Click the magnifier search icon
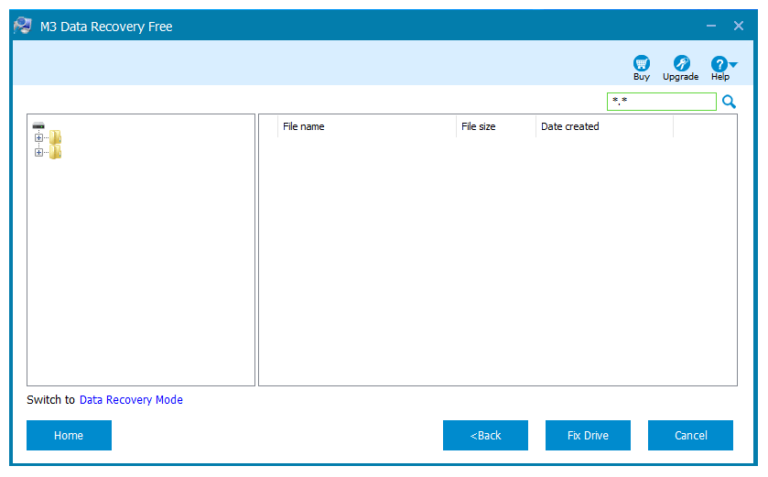Screen dimensions: 768x477 pos(729,102)
